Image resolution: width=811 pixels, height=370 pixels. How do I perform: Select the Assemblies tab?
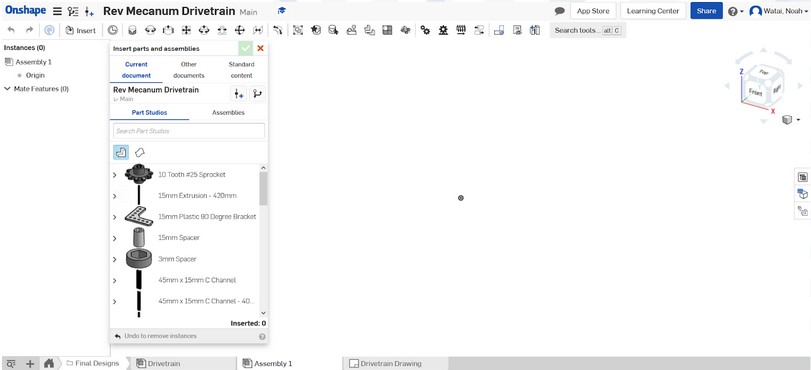click(228, 112)
